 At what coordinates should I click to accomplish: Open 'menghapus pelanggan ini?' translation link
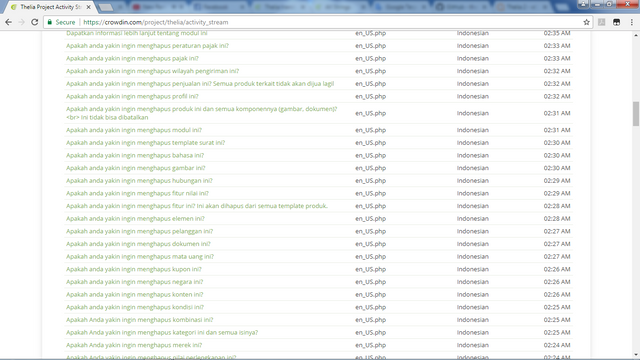tap(140, 231)
